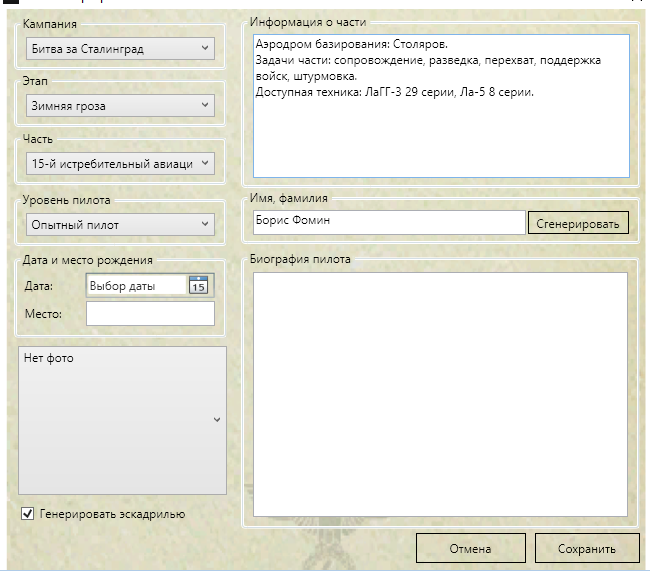This screenshot has width=650, height=571.
Task: Click the Выбор даты date field
Action: (x=137, y=286)
